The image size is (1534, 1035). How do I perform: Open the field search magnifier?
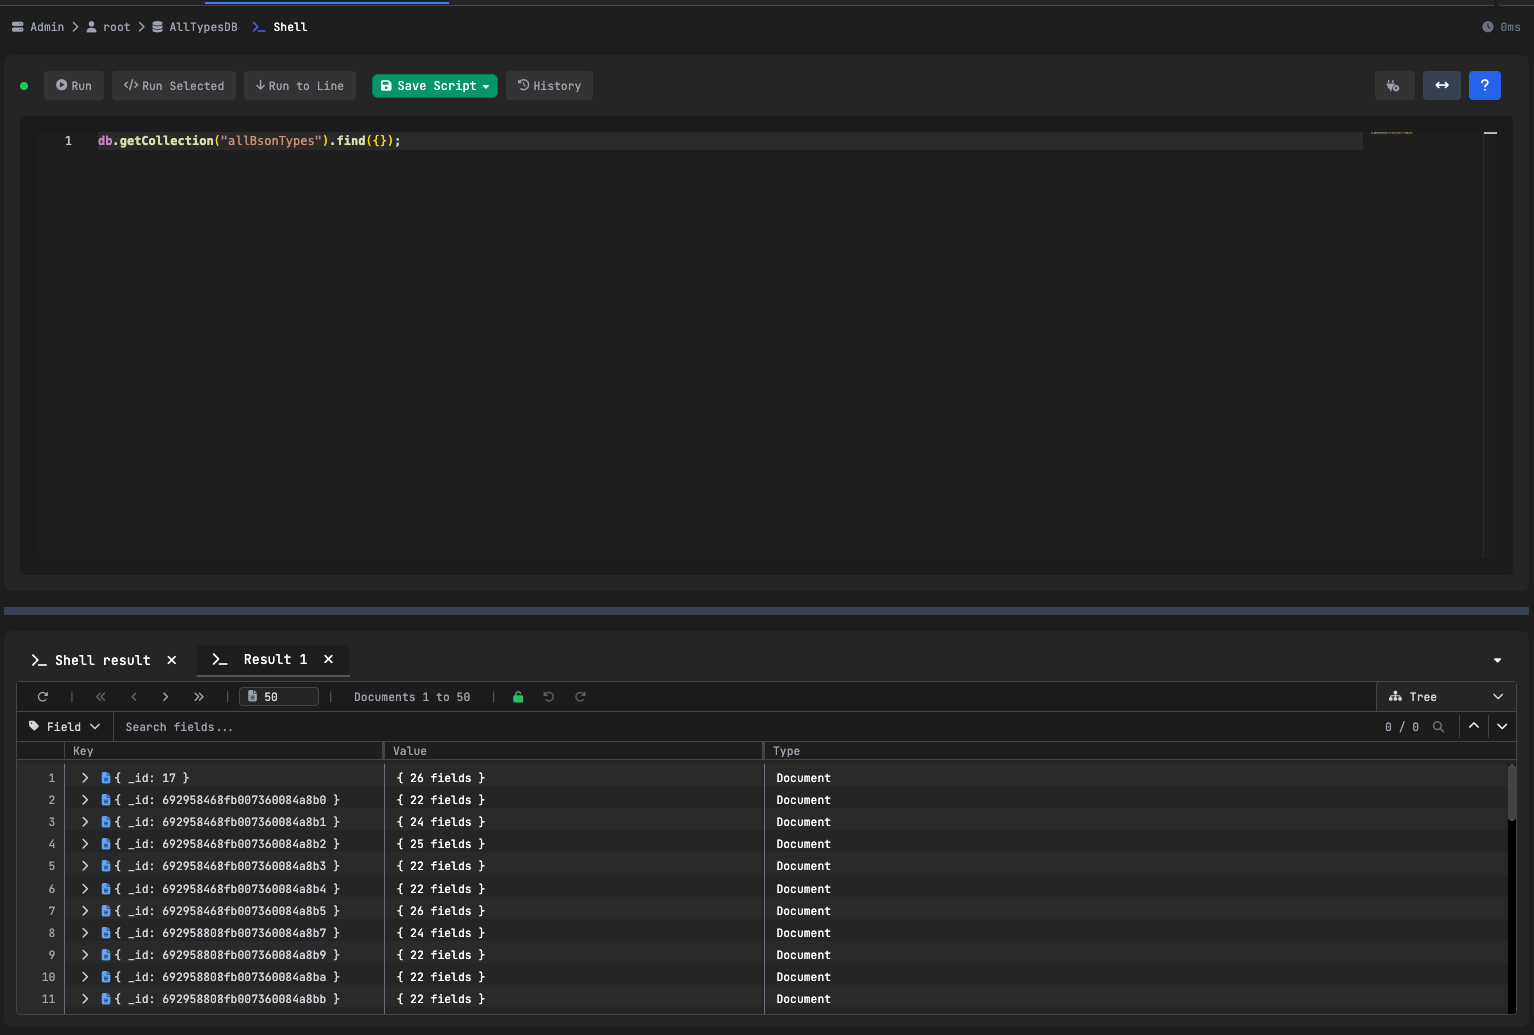tap(1438, 726)
